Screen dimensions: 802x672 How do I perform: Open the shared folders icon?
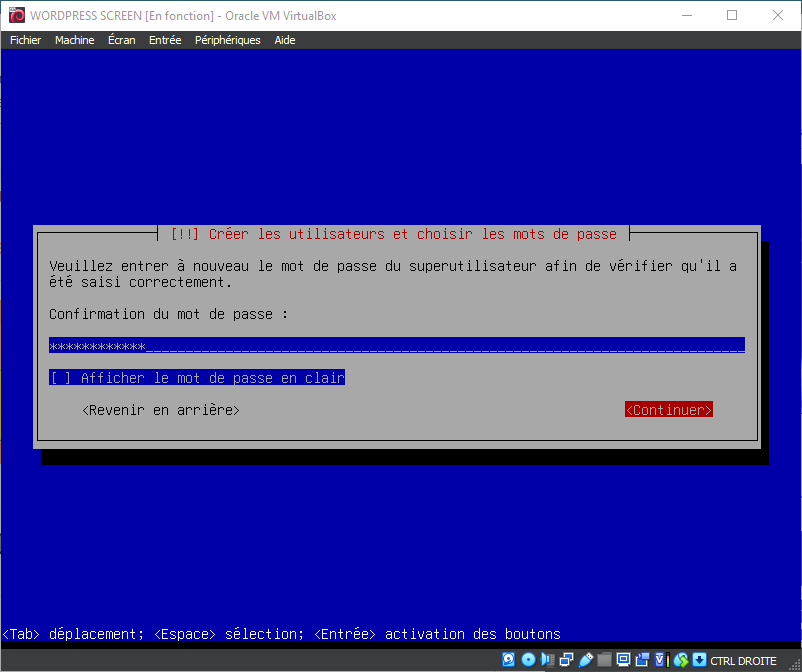[604, 660]
